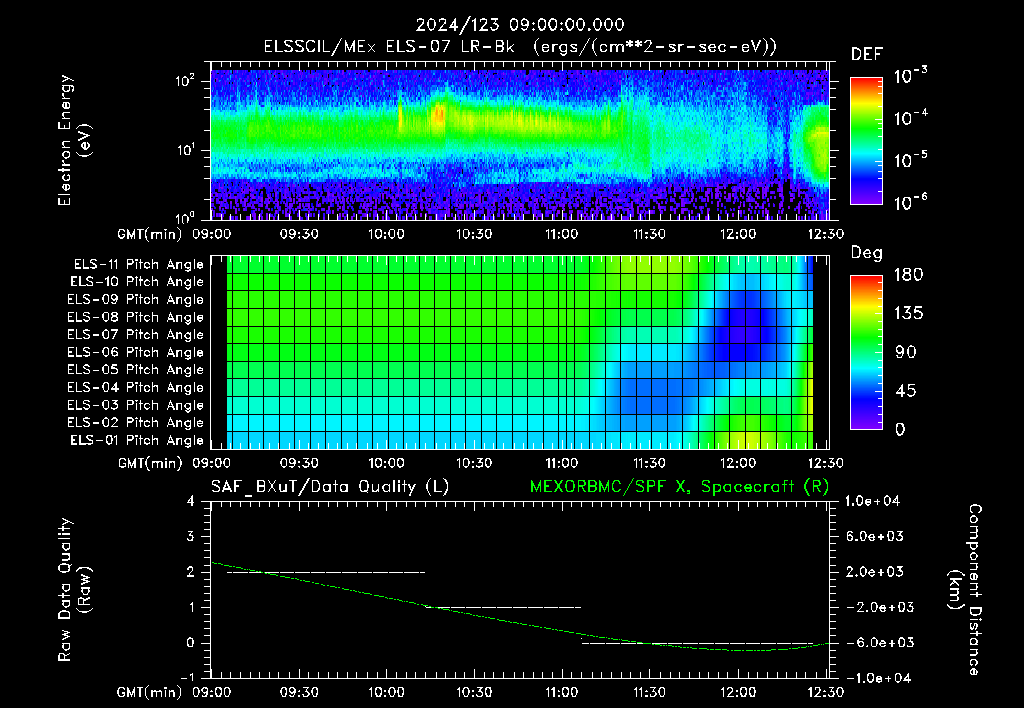Click the Deg pitch angle color bar
The image size is (1024, 708).
coord(866,352)
